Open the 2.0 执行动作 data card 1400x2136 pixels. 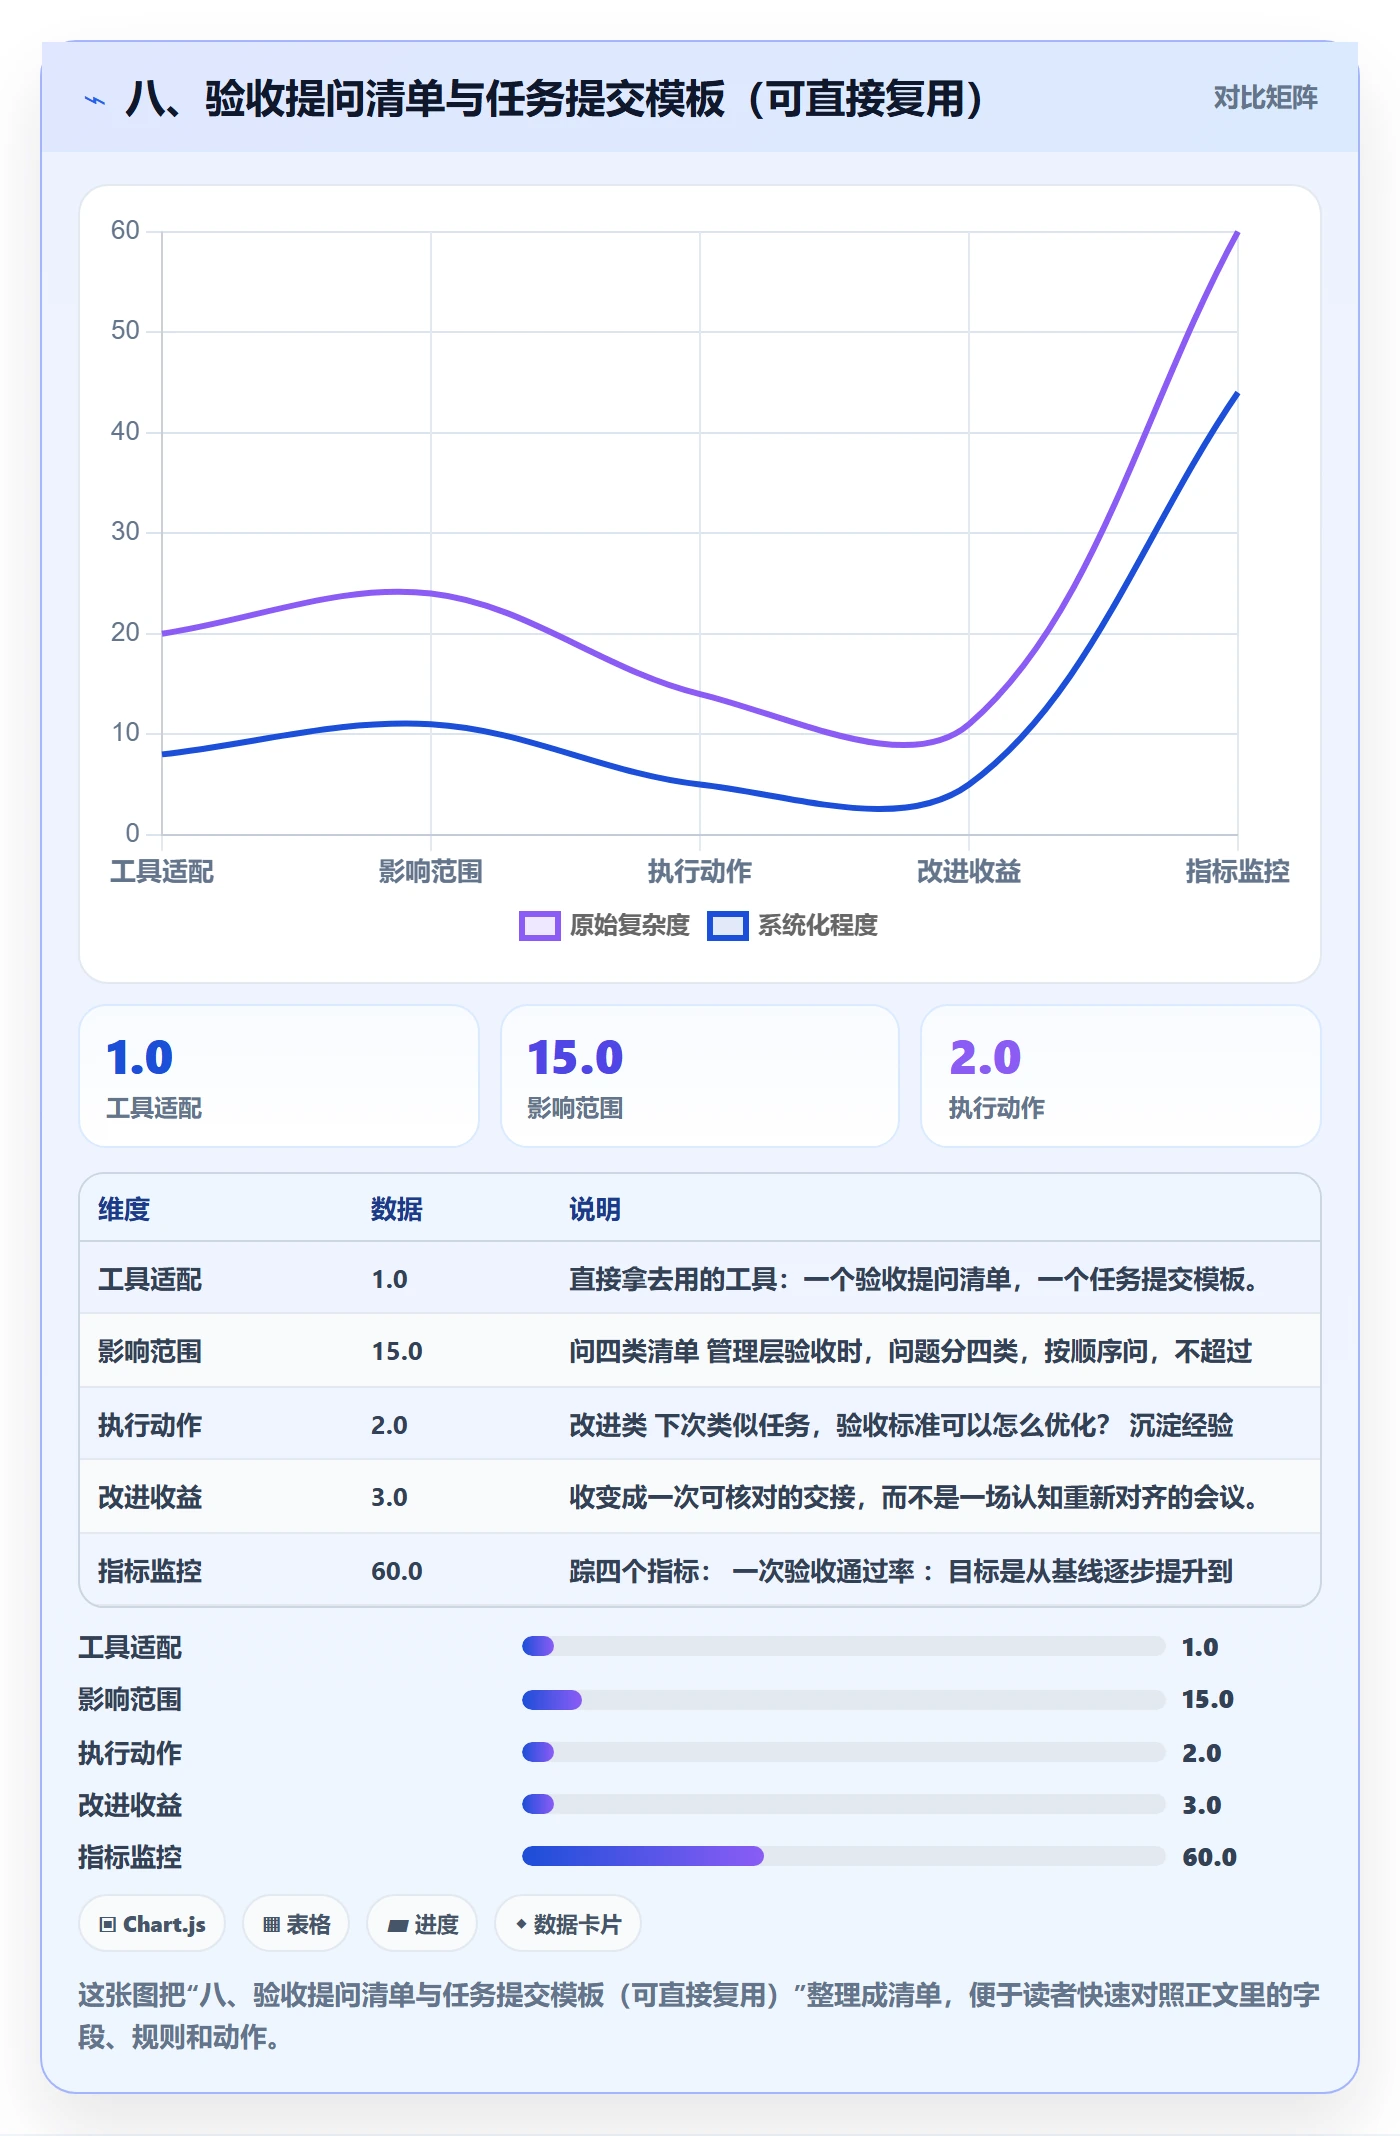point(1121,1076)
